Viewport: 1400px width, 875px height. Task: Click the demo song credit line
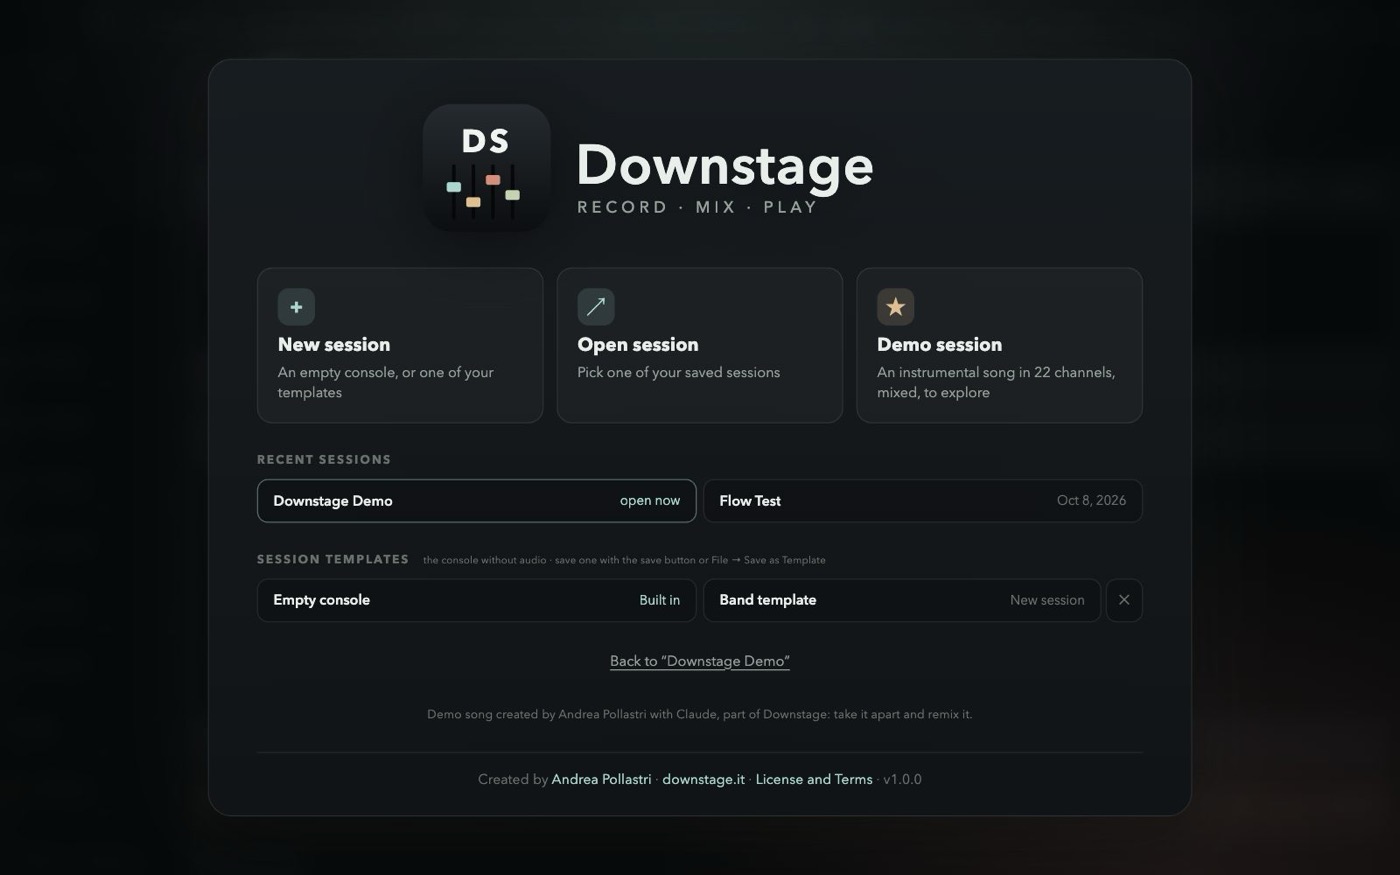pos(700,714)
